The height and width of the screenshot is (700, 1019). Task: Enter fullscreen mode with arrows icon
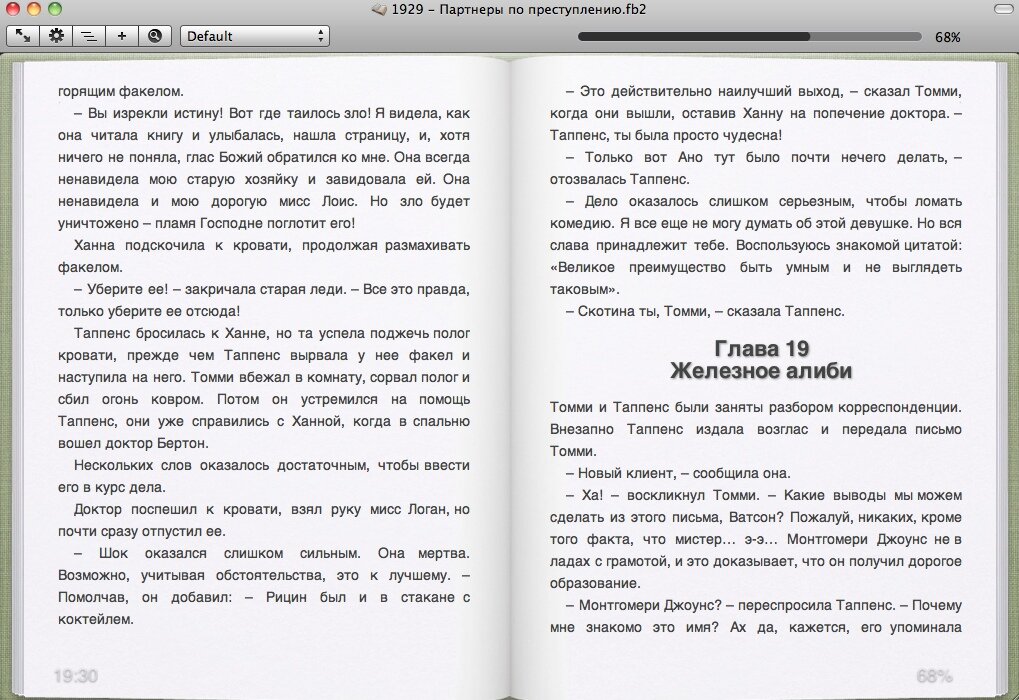click(x=22, y=36)
